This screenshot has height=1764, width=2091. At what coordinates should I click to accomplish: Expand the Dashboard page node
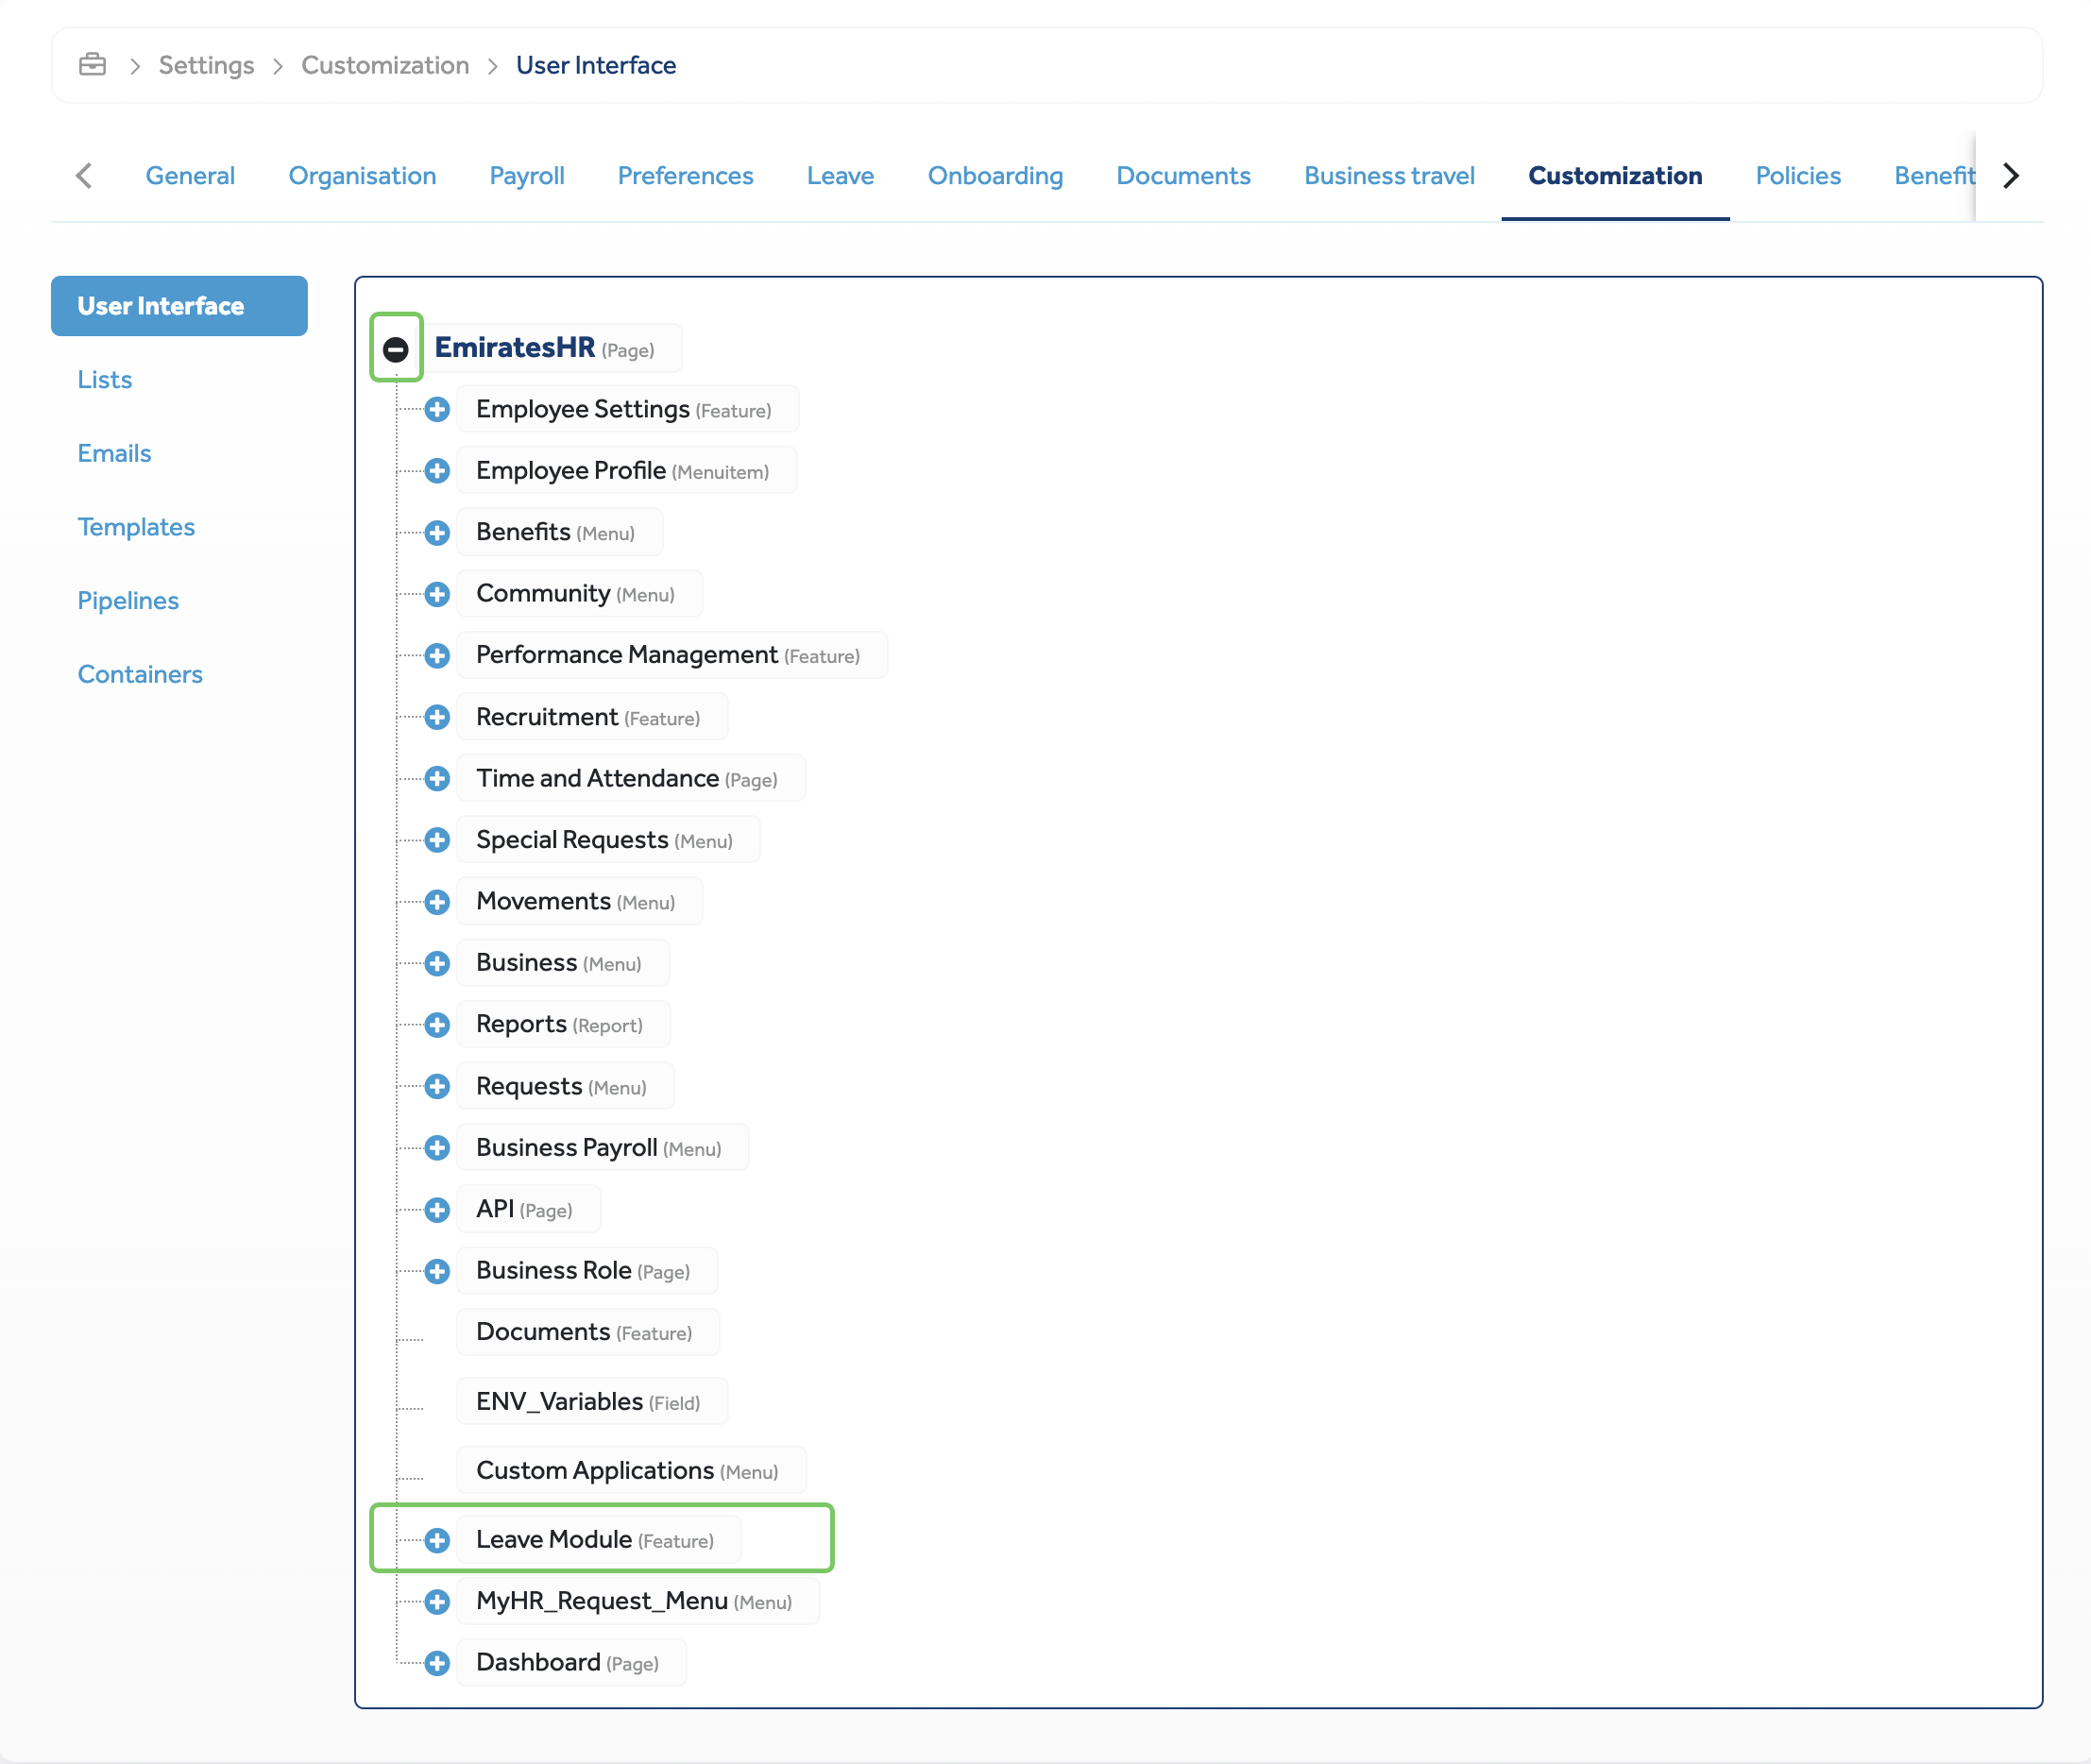click(x=437, y=1663)
